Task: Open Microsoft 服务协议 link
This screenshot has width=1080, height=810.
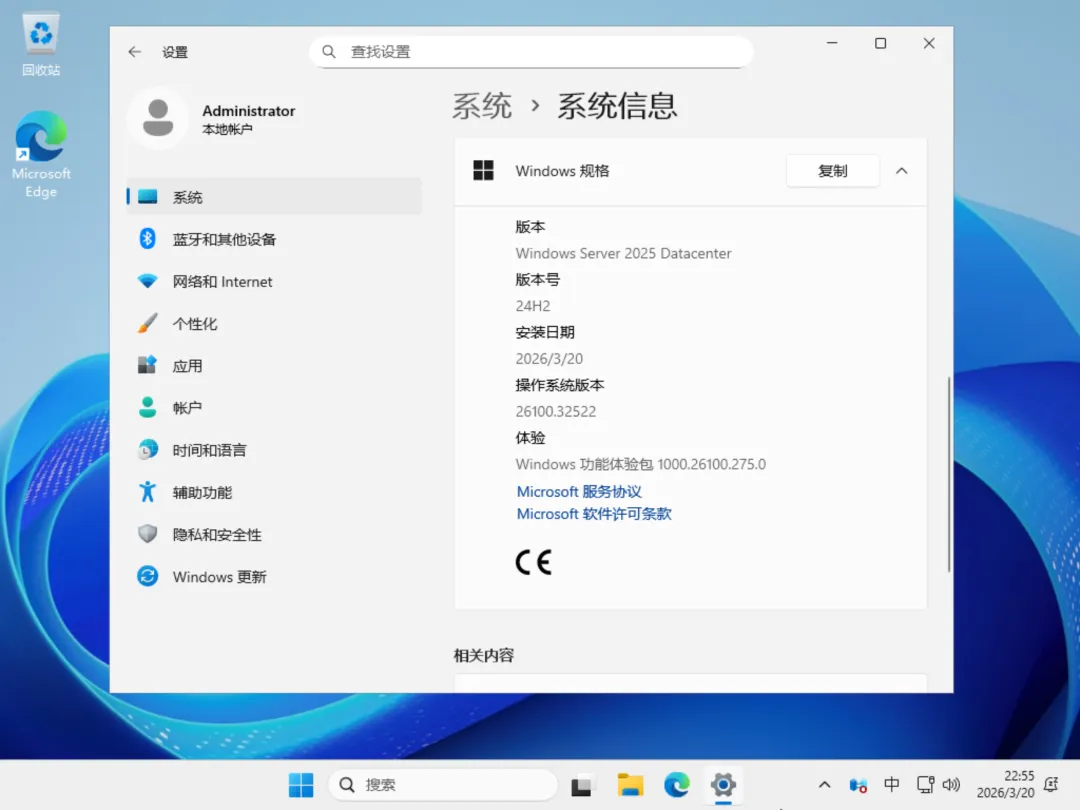Action: (579, 491)
